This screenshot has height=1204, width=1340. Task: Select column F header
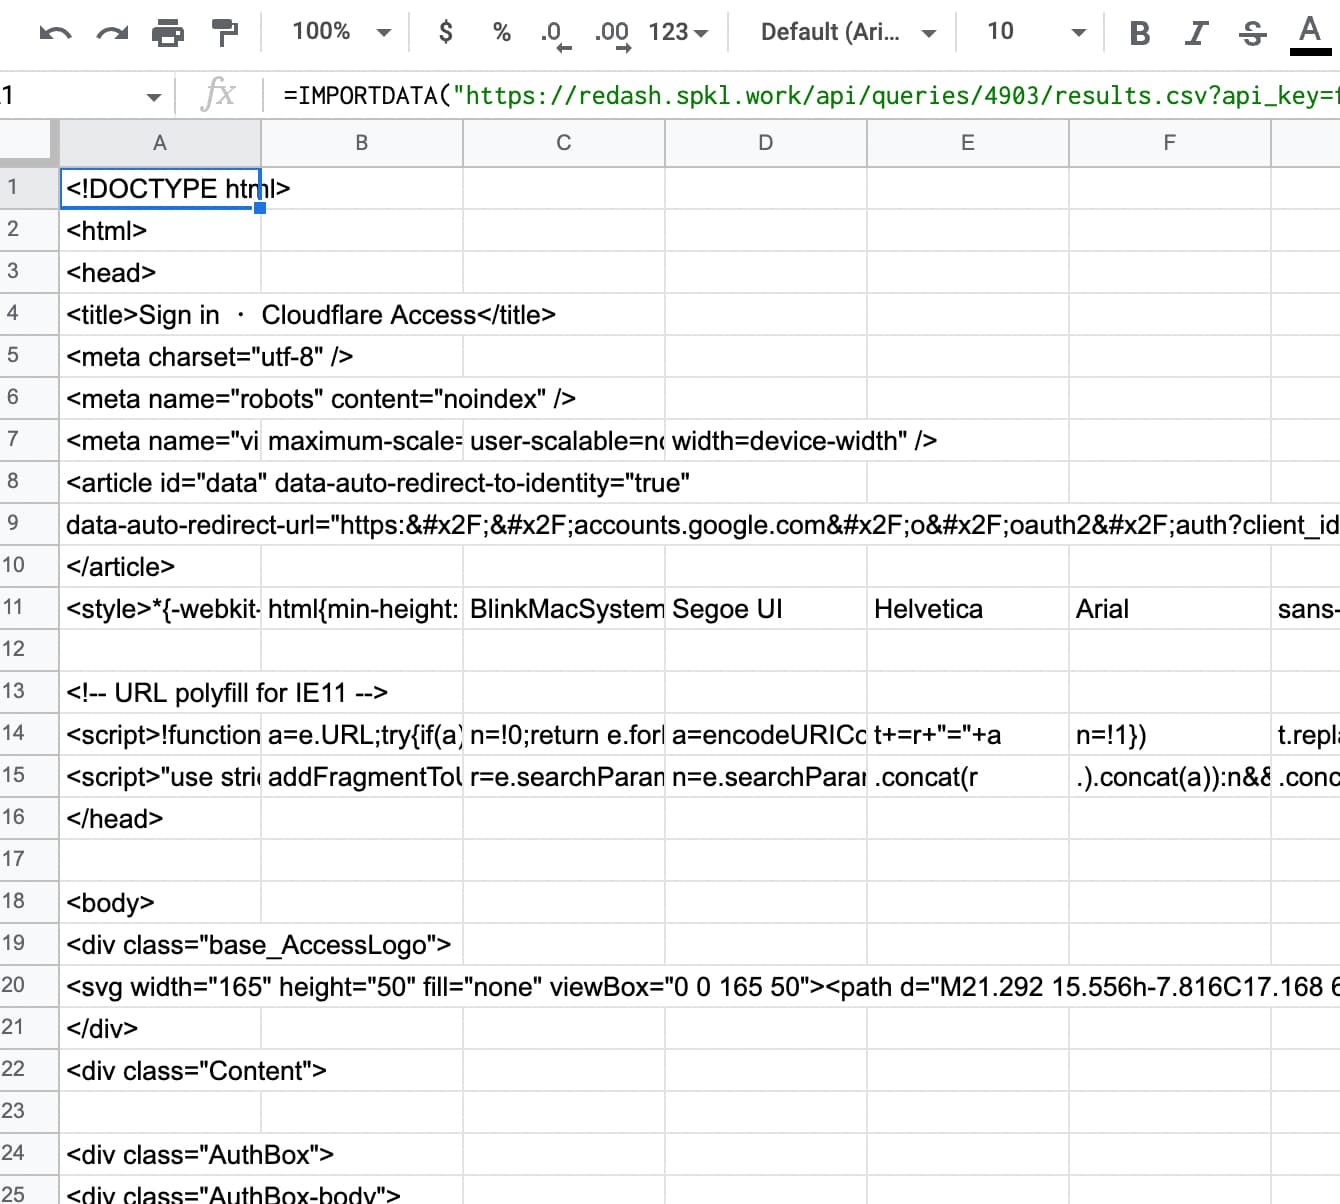(x=1170, y=143)
